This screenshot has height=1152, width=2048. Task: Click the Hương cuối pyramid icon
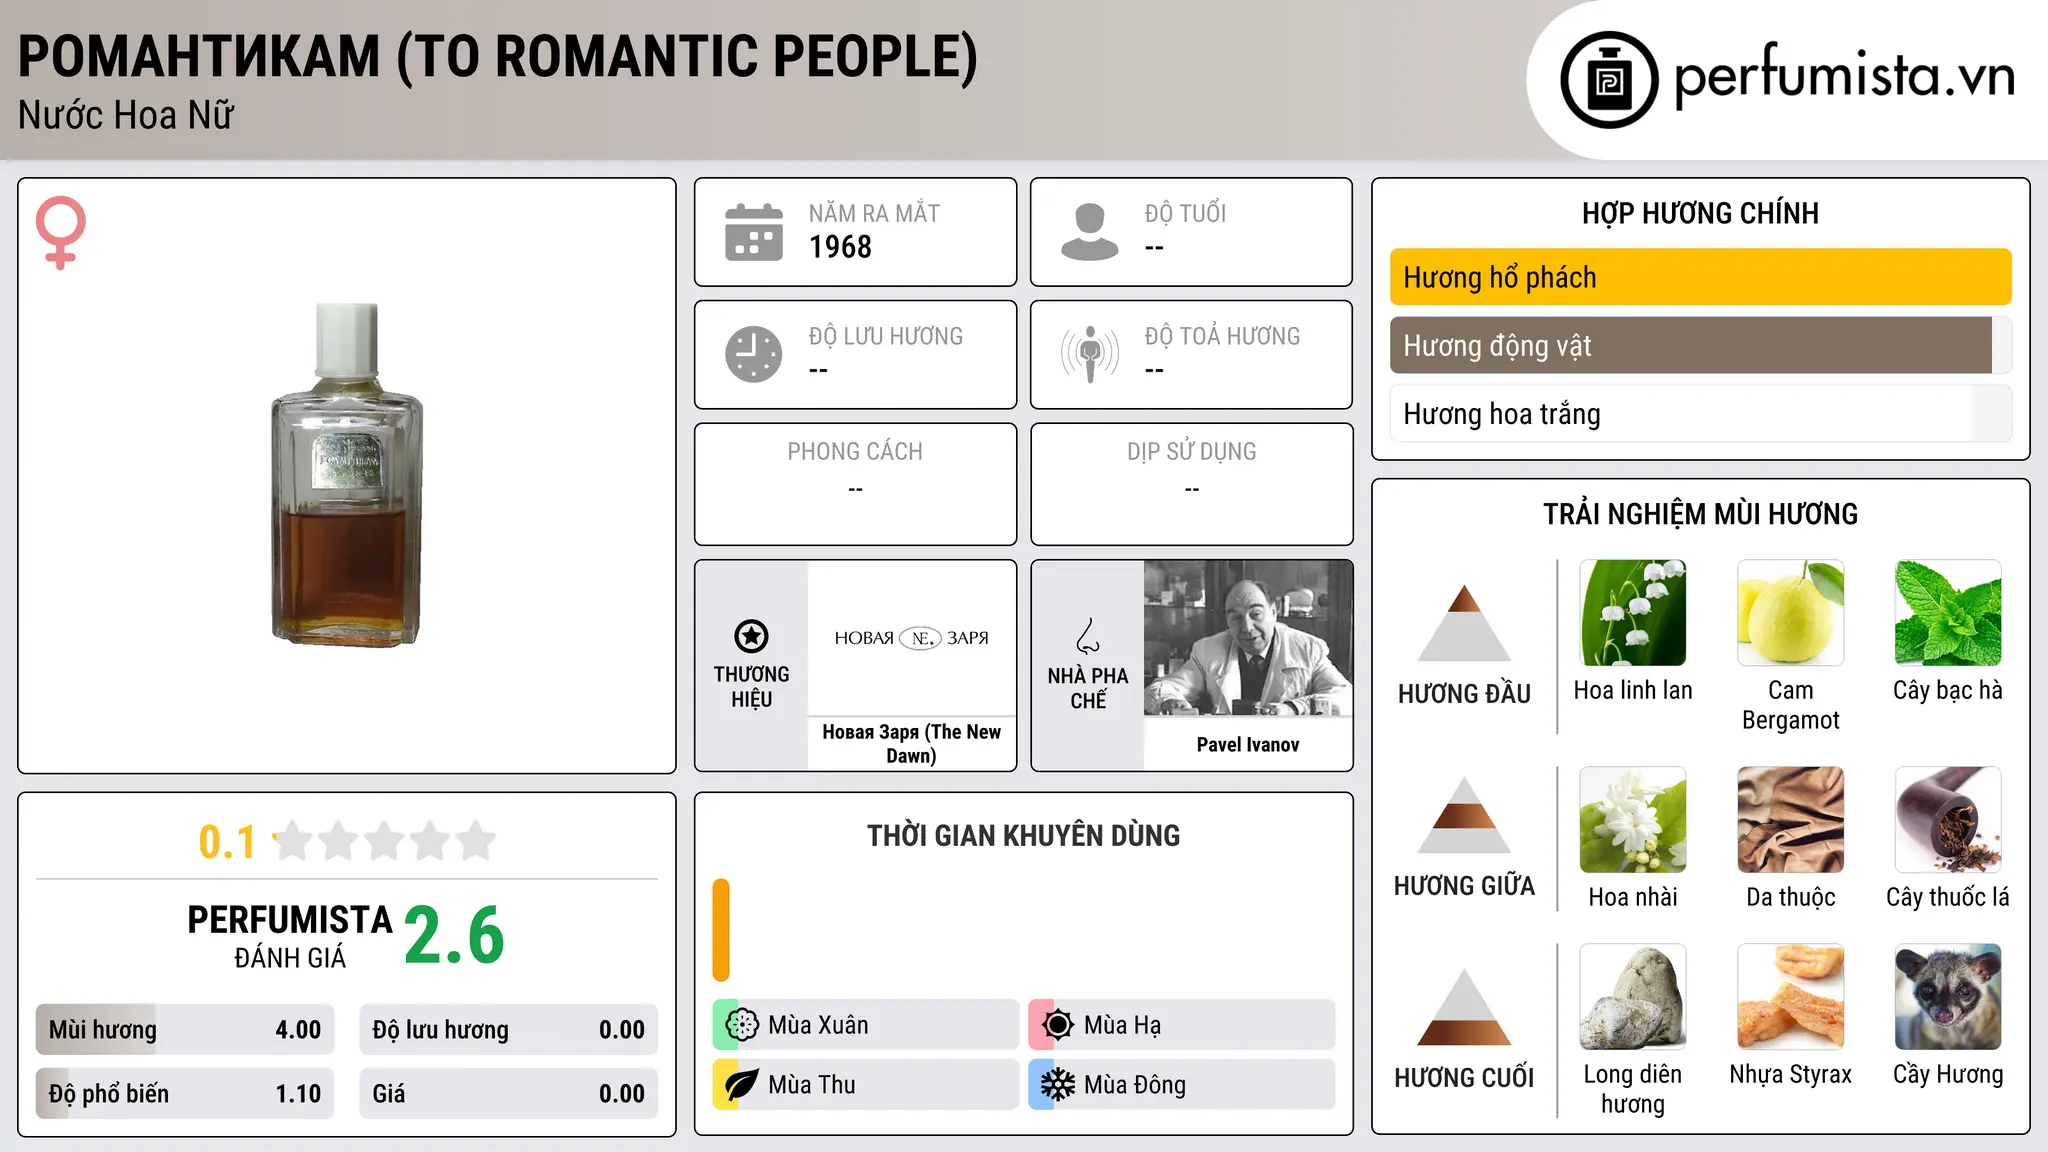click(x=1464, y=1007)
